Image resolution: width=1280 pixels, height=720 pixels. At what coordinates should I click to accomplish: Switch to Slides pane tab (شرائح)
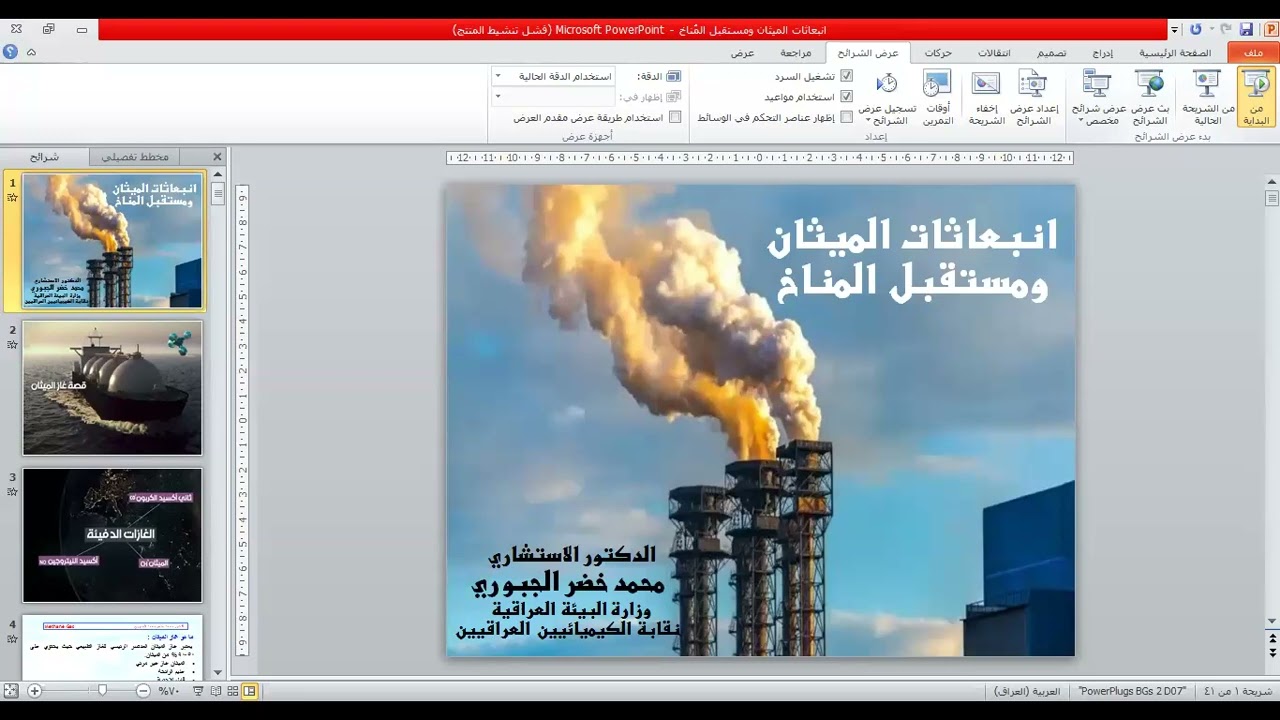[x=45, y=157]
